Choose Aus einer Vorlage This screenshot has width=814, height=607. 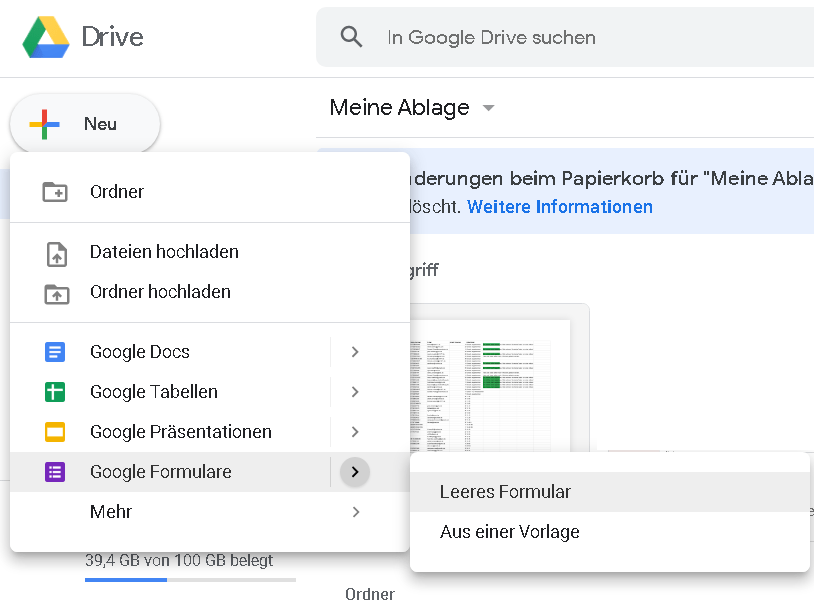(610, 532)
